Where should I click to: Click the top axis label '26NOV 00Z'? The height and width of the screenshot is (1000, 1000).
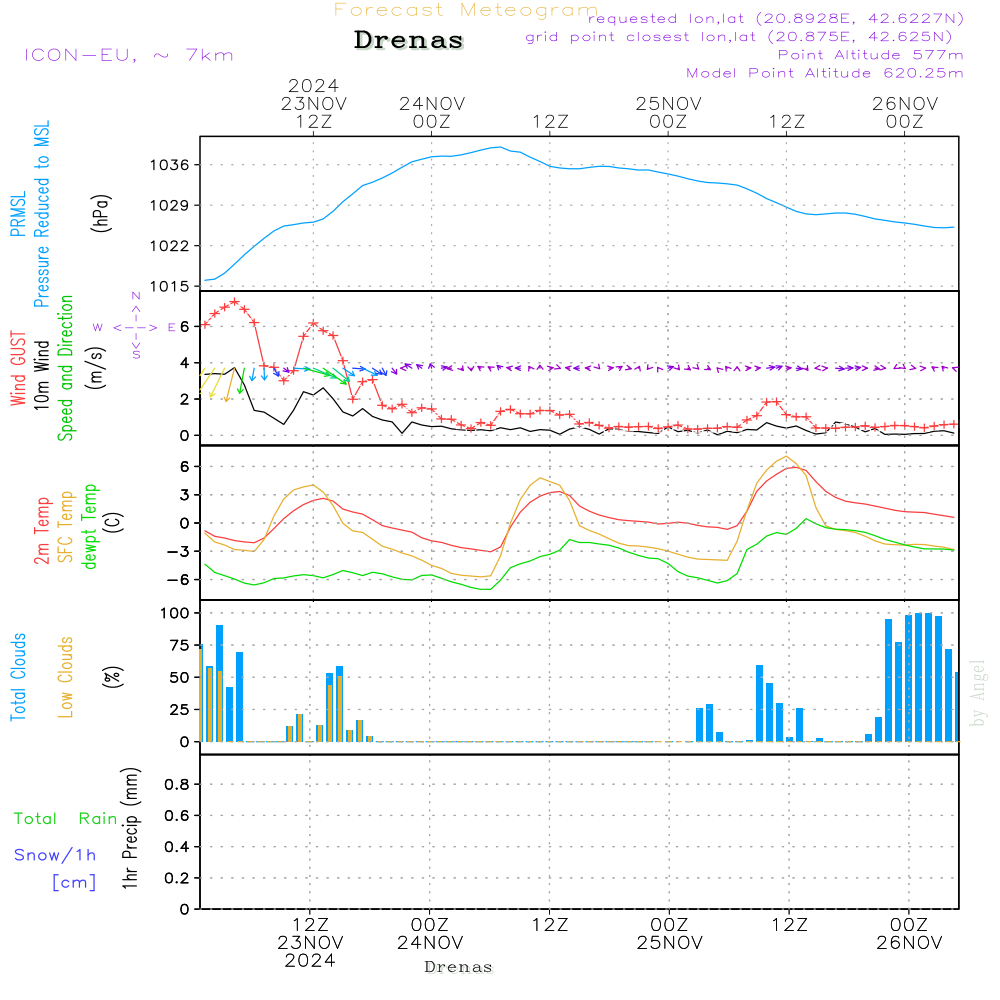click(905, 112)
